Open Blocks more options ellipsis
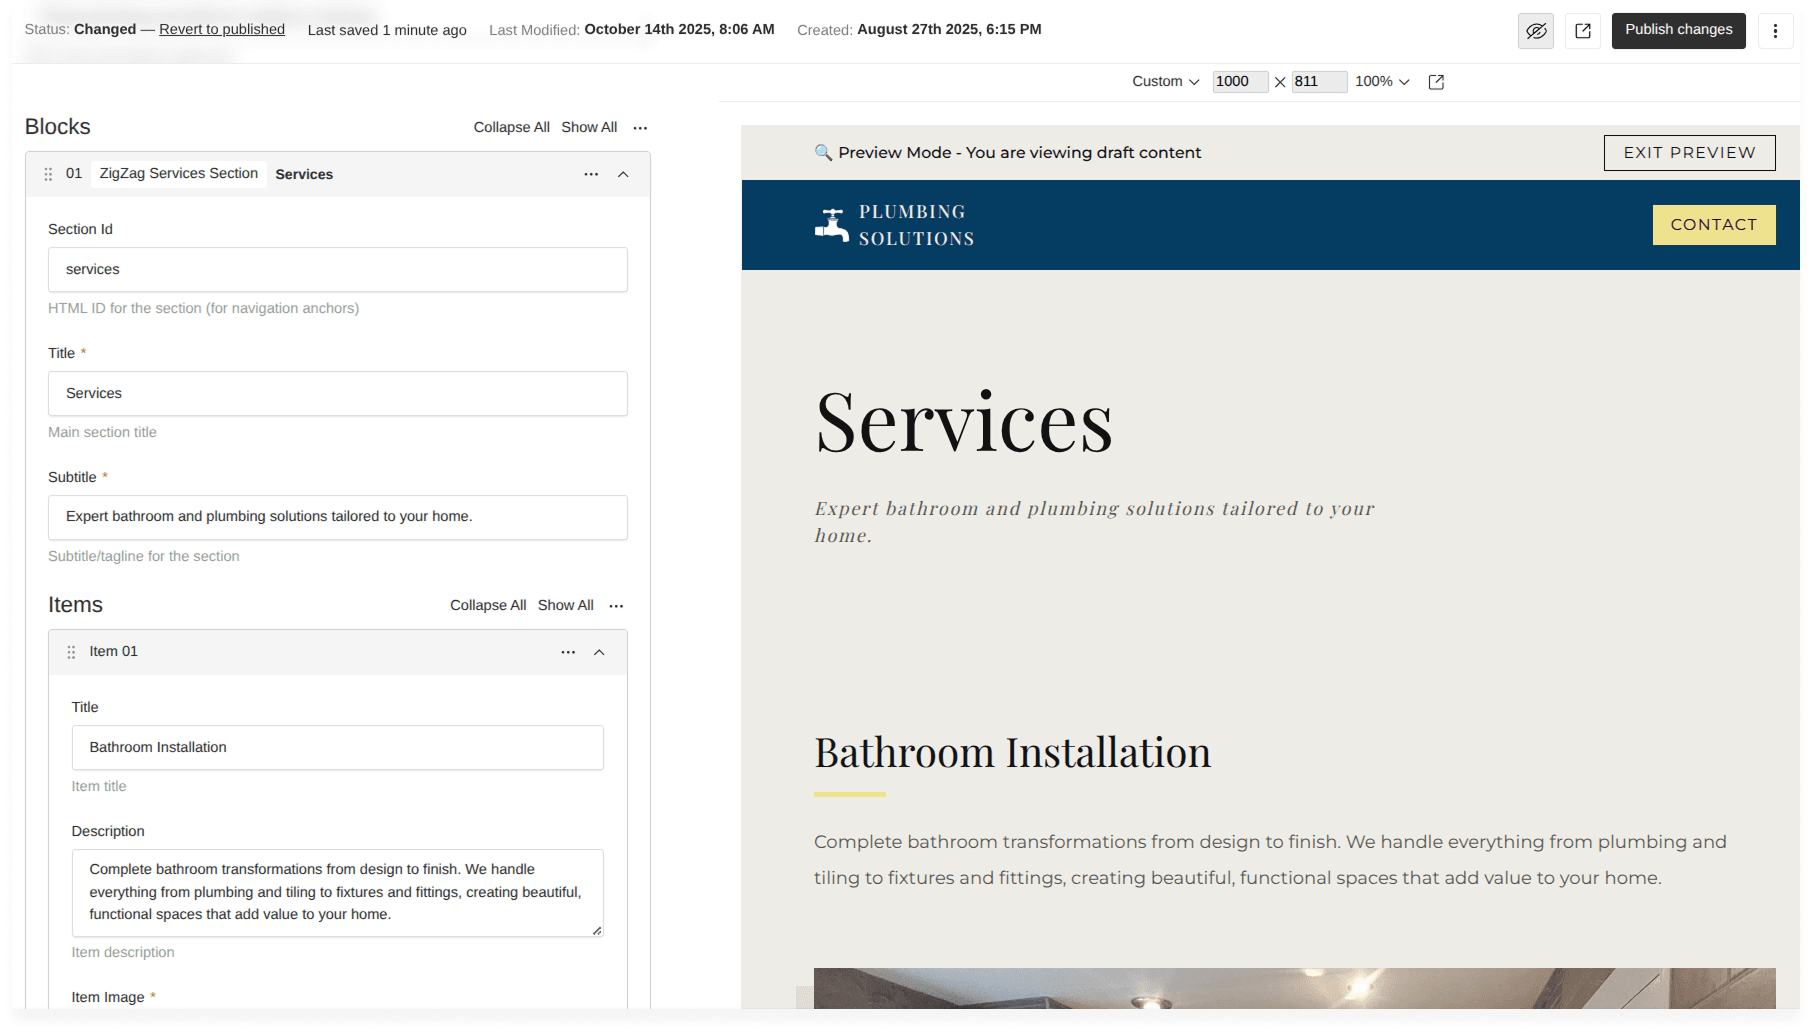The height and width of the screenshot is (1033, 1812). (640, 128)
